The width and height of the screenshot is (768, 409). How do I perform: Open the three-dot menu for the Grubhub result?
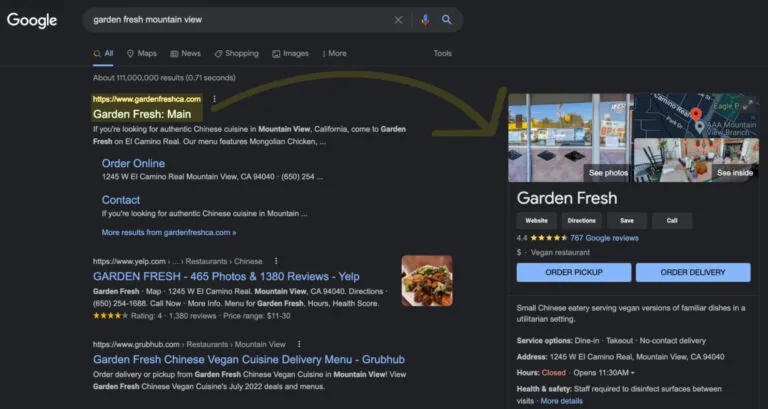299,344
